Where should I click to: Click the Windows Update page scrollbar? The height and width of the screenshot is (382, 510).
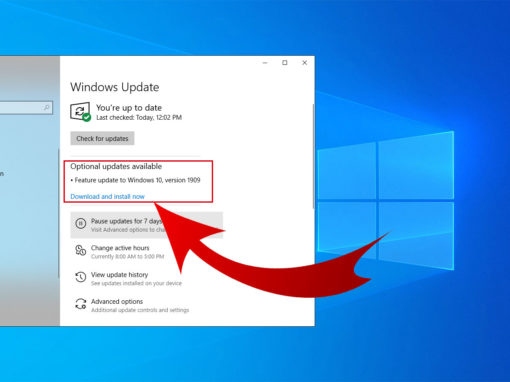pos(313,157)
